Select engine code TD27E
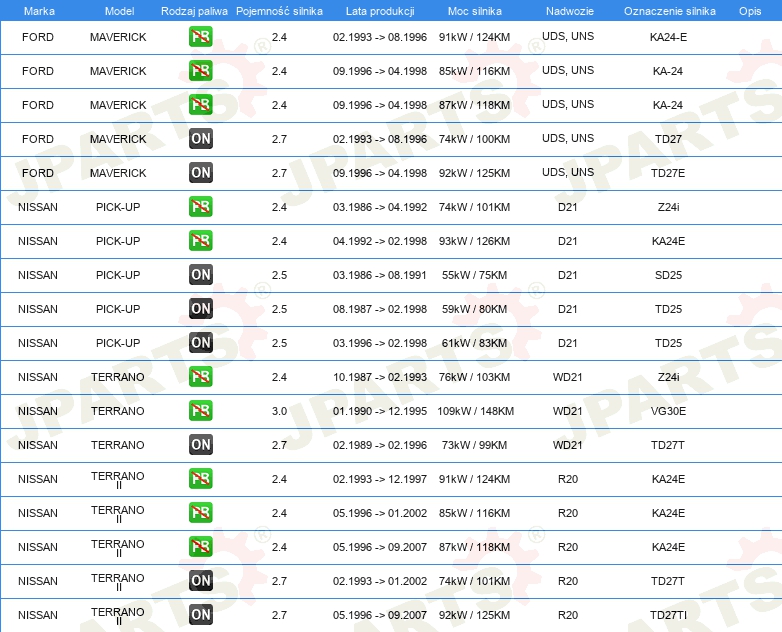 pos(668,173)
